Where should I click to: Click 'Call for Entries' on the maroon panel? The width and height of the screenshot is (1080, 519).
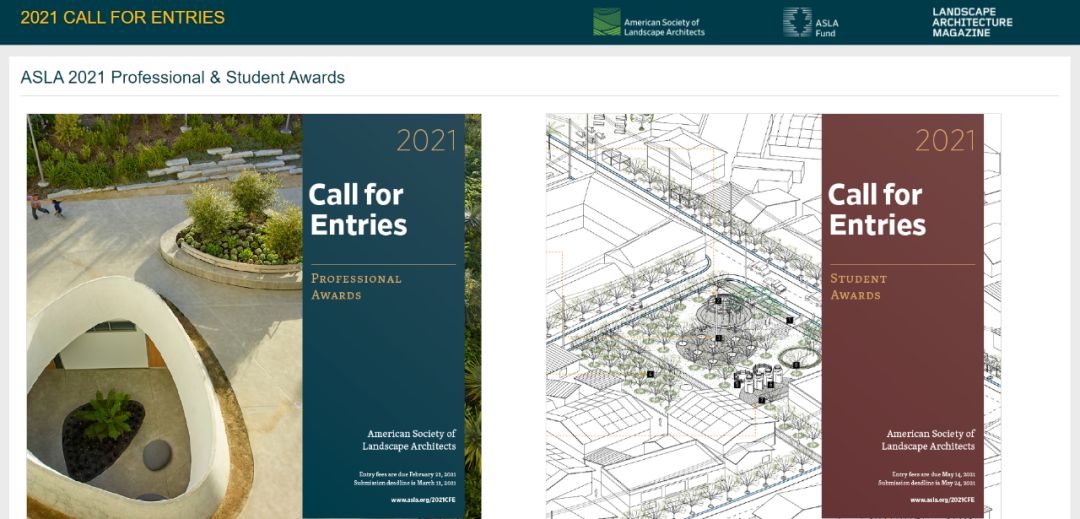pos(877,209)
